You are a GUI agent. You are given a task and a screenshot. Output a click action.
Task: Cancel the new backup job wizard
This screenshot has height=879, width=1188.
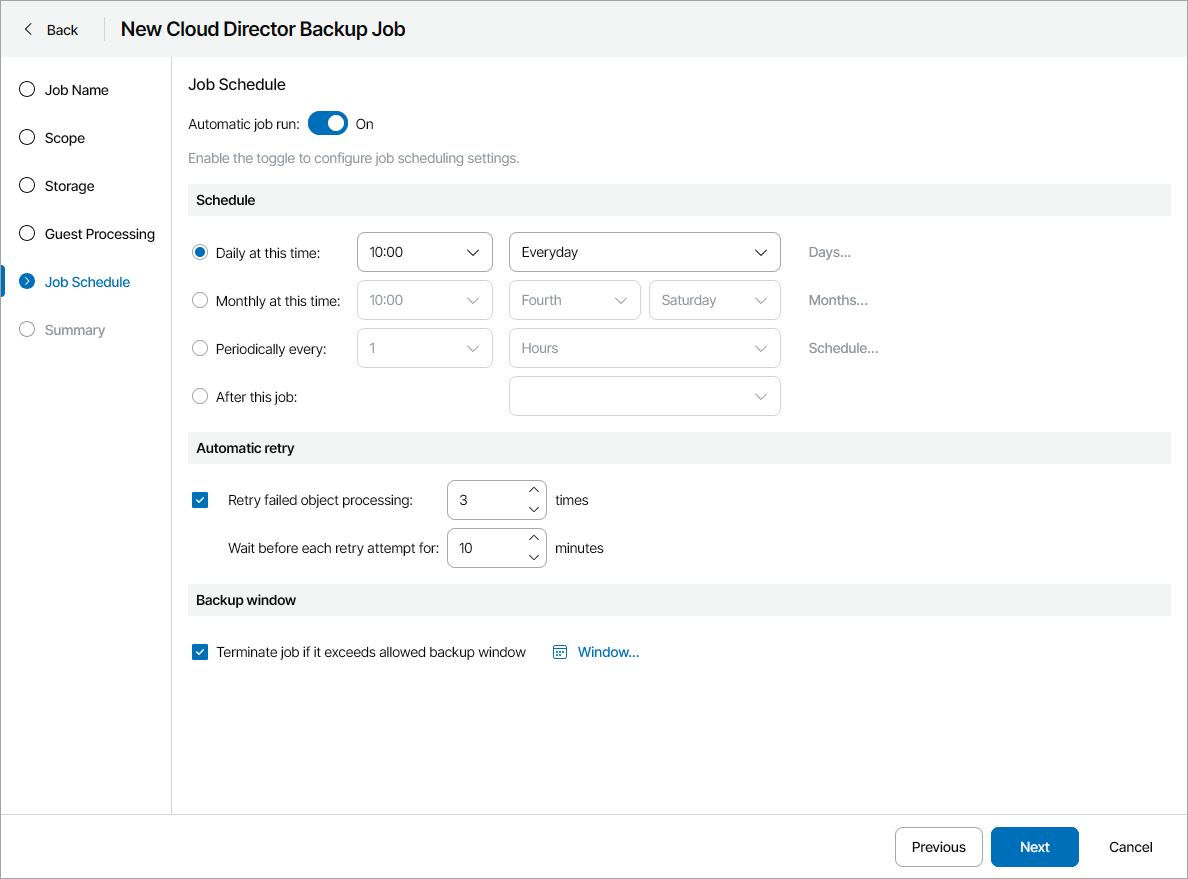point(1130,847)
